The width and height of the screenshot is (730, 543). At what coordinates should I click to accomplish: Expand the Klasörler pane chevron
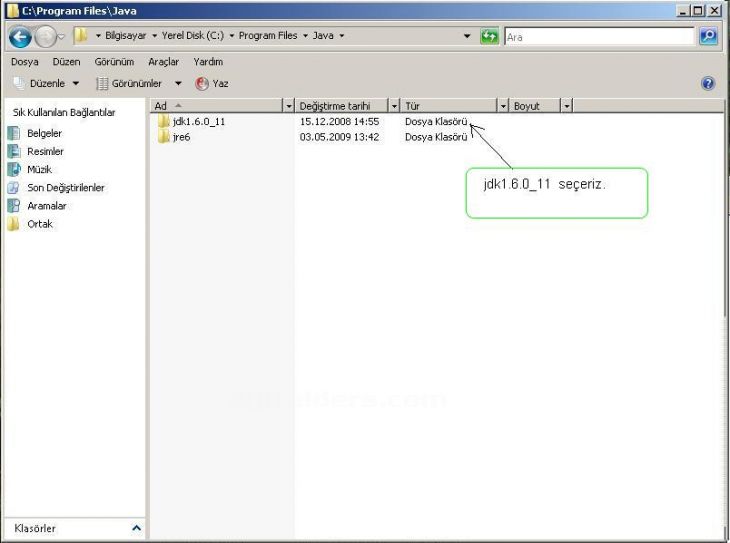pyautogui.click(x=136, y=528)
